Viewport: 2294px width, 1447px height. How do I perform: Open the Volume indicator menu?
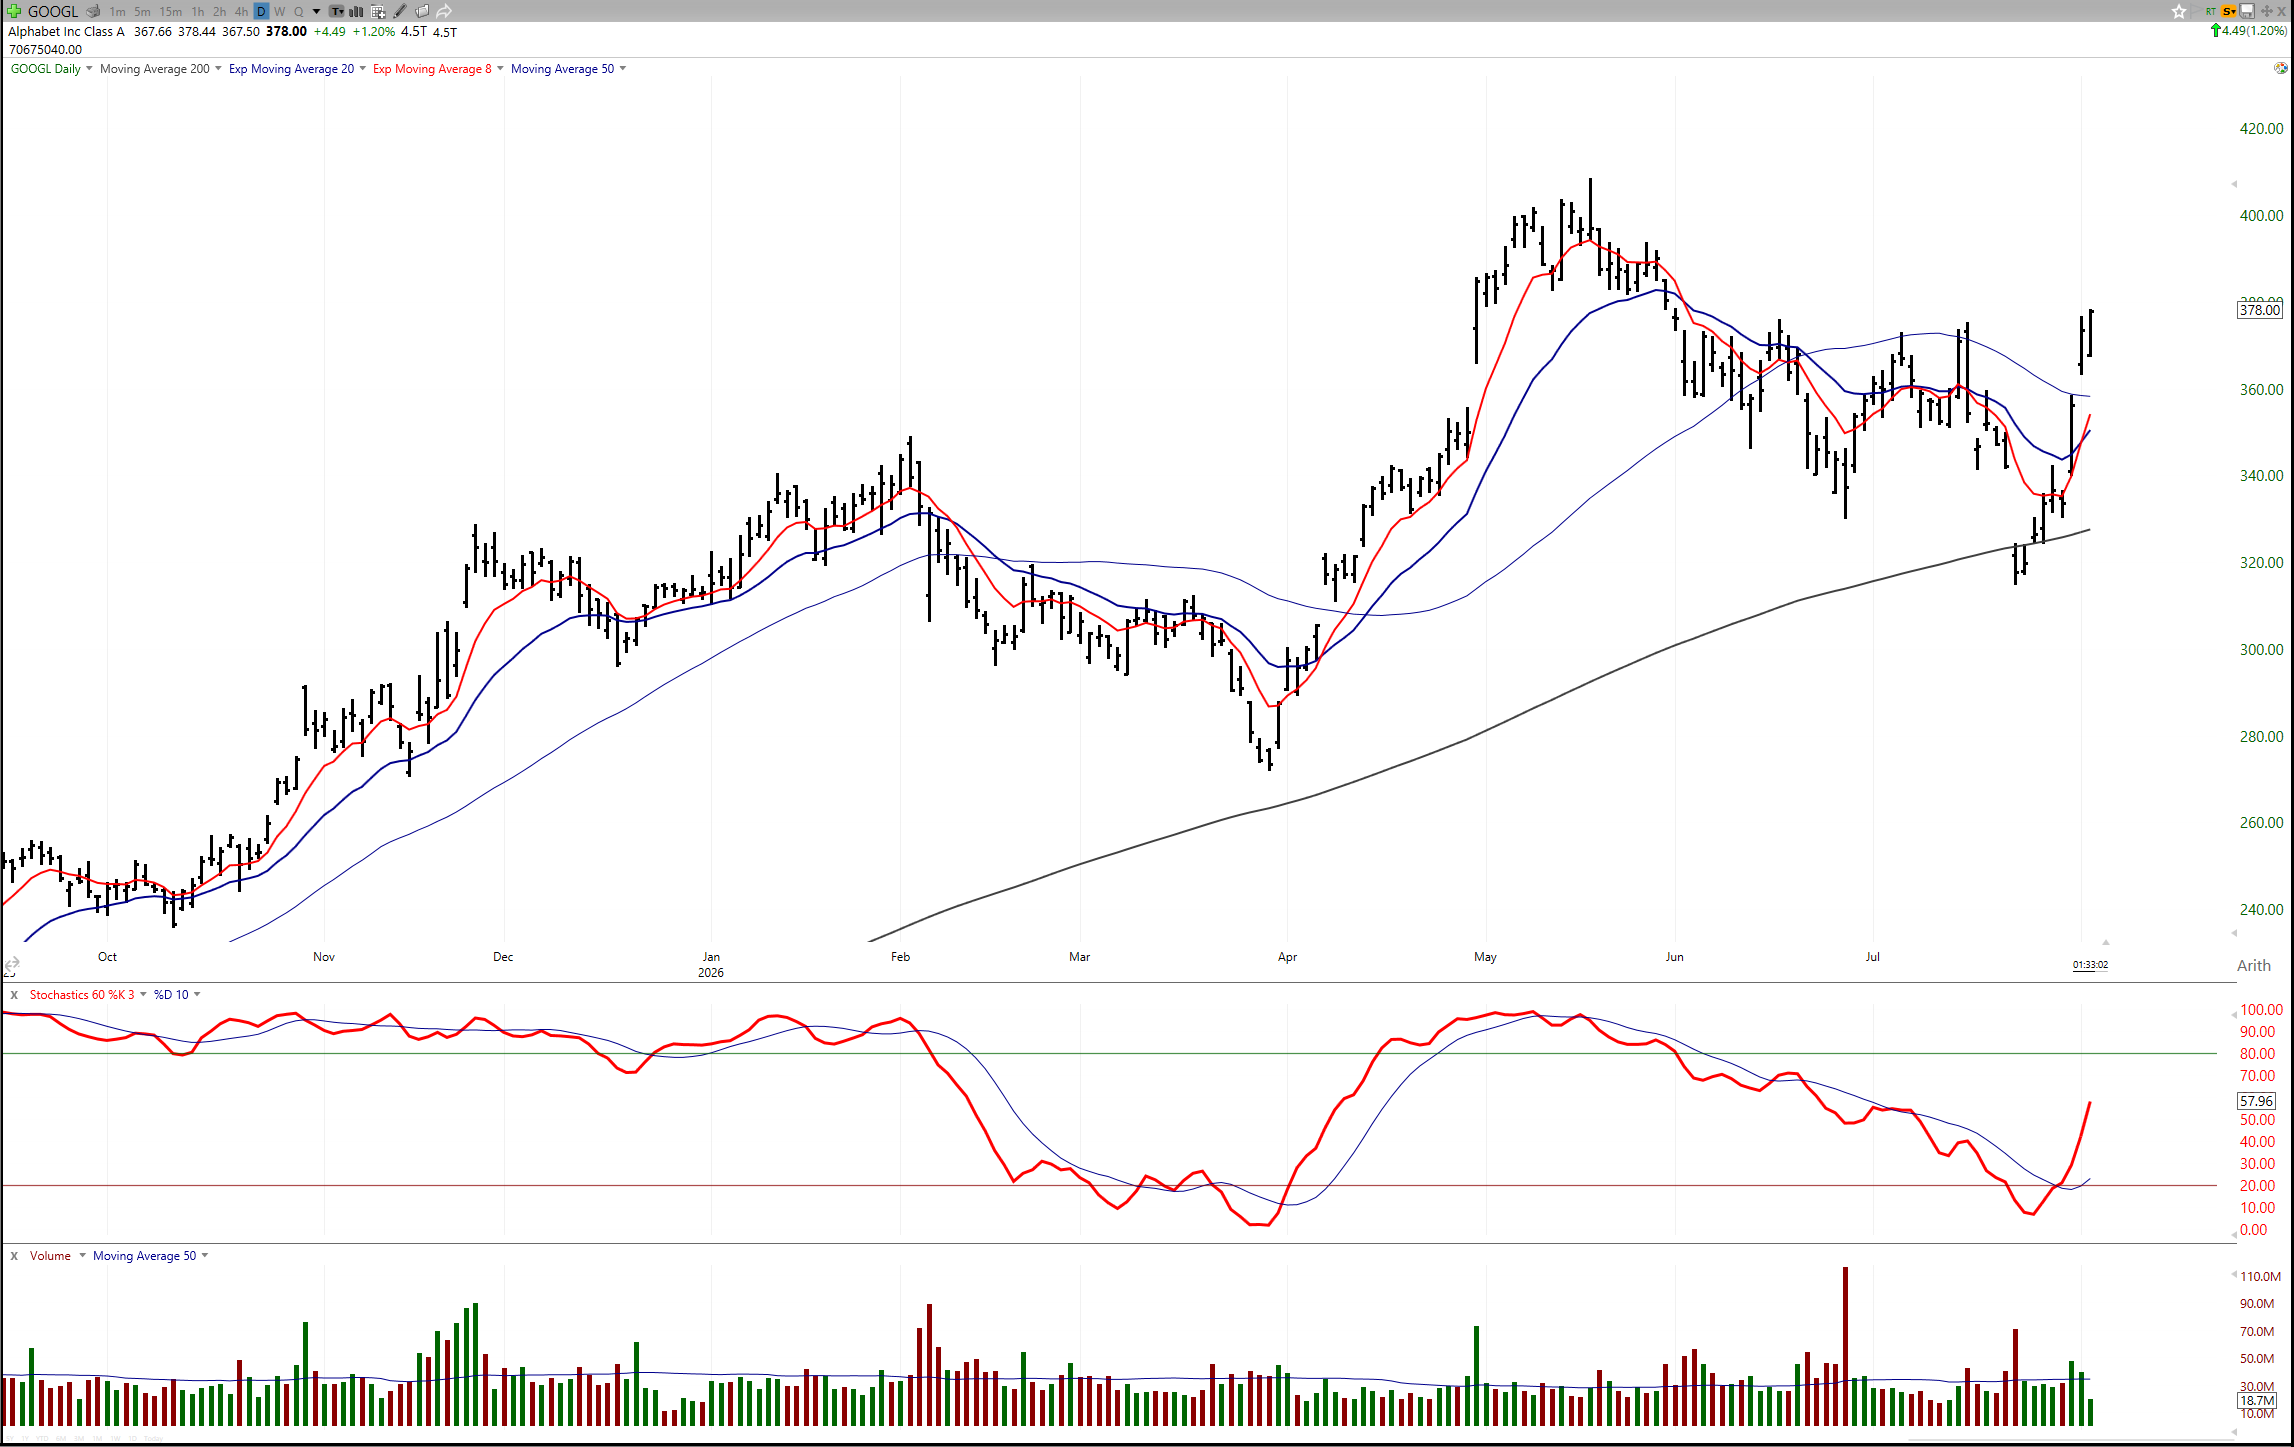[x=82, y=1255]
